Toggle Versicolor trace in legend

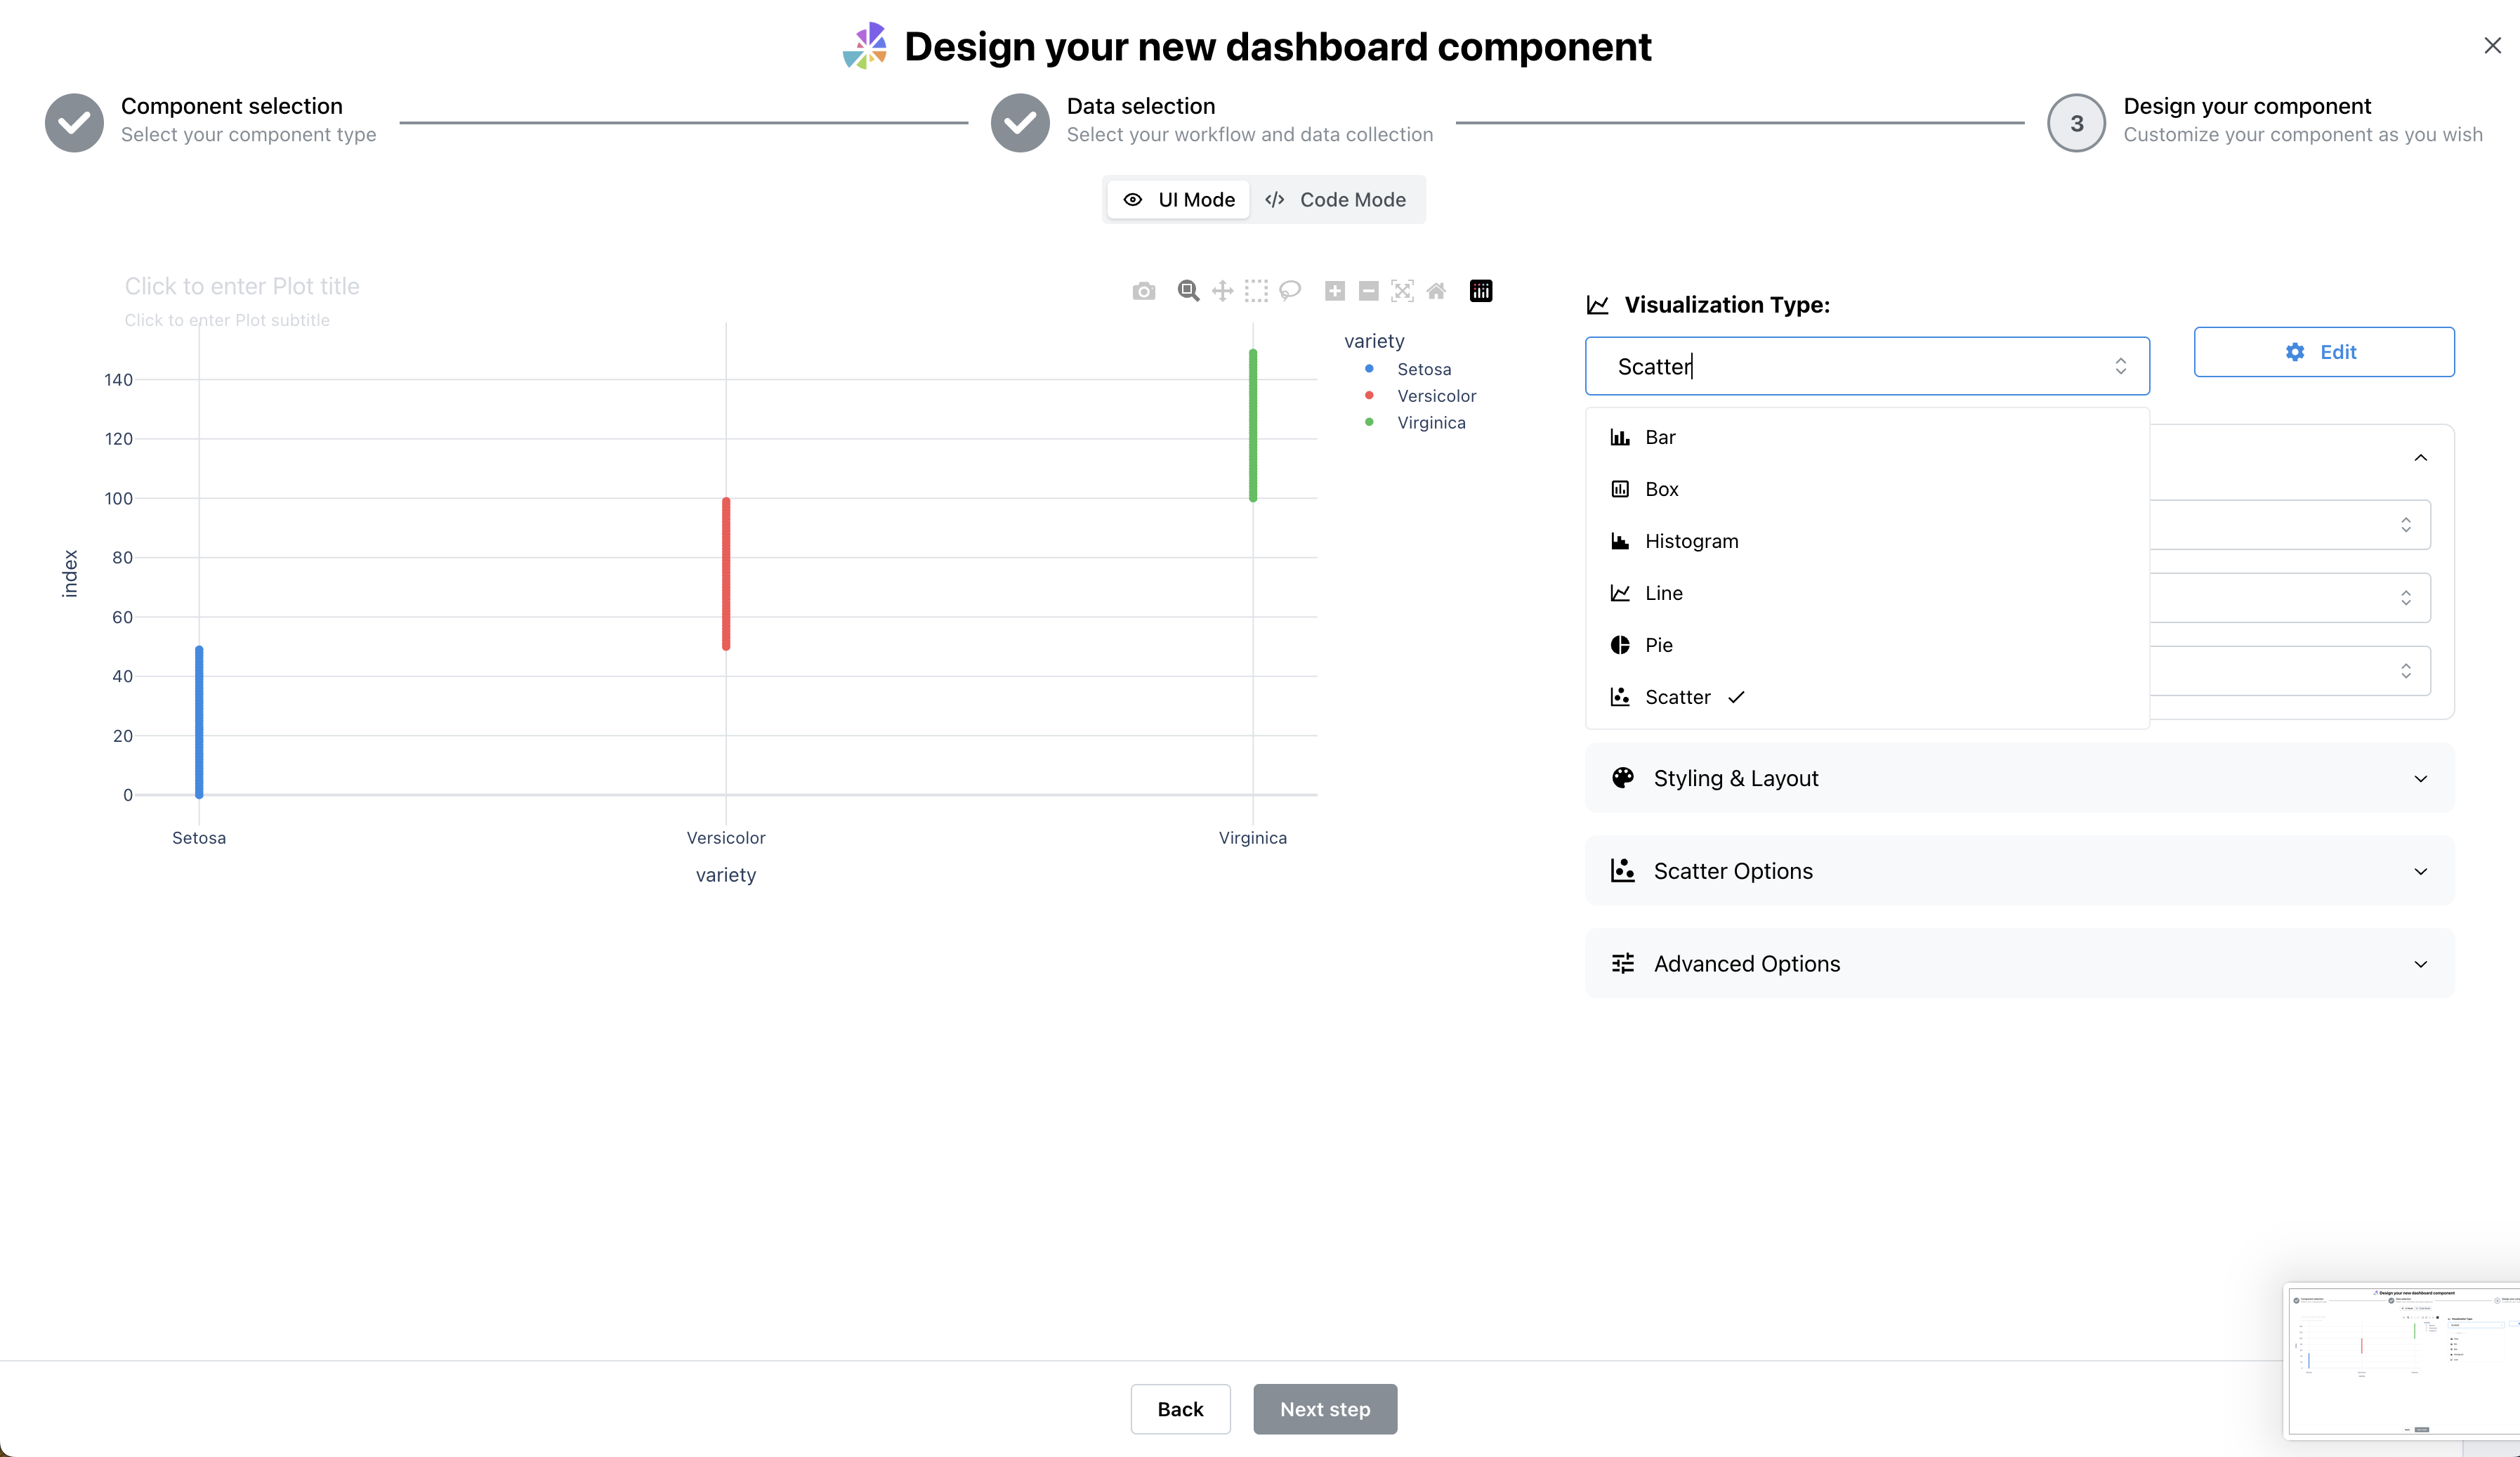click(x=1436, y=396)
